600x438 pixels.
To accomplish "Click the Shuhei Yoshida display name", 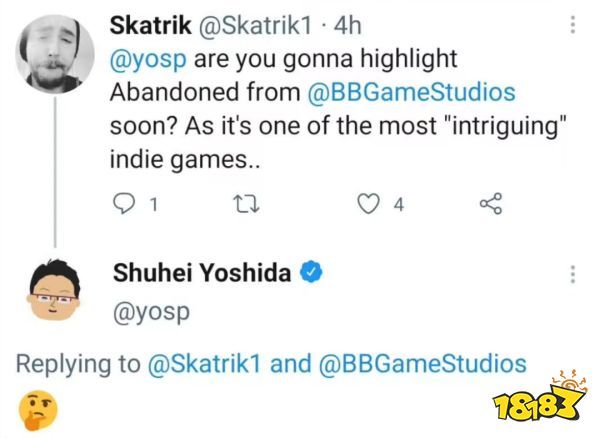I will pos(200,274).
